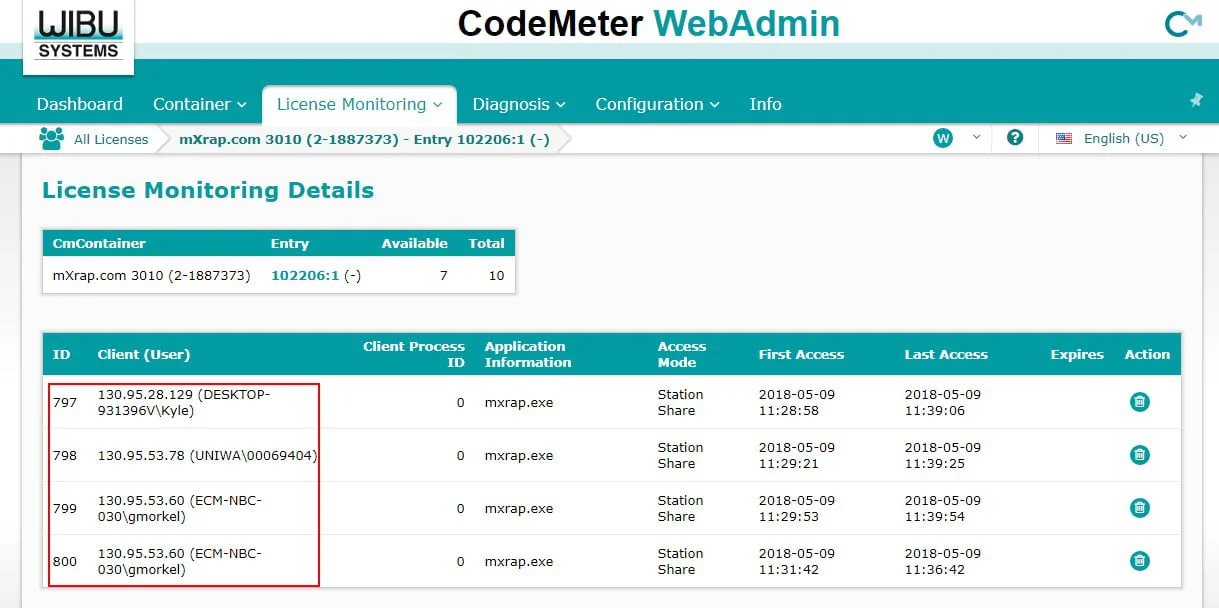
Task: Click the All Licenses people icon
Action: pyautogui.click(x=51, y=138)
